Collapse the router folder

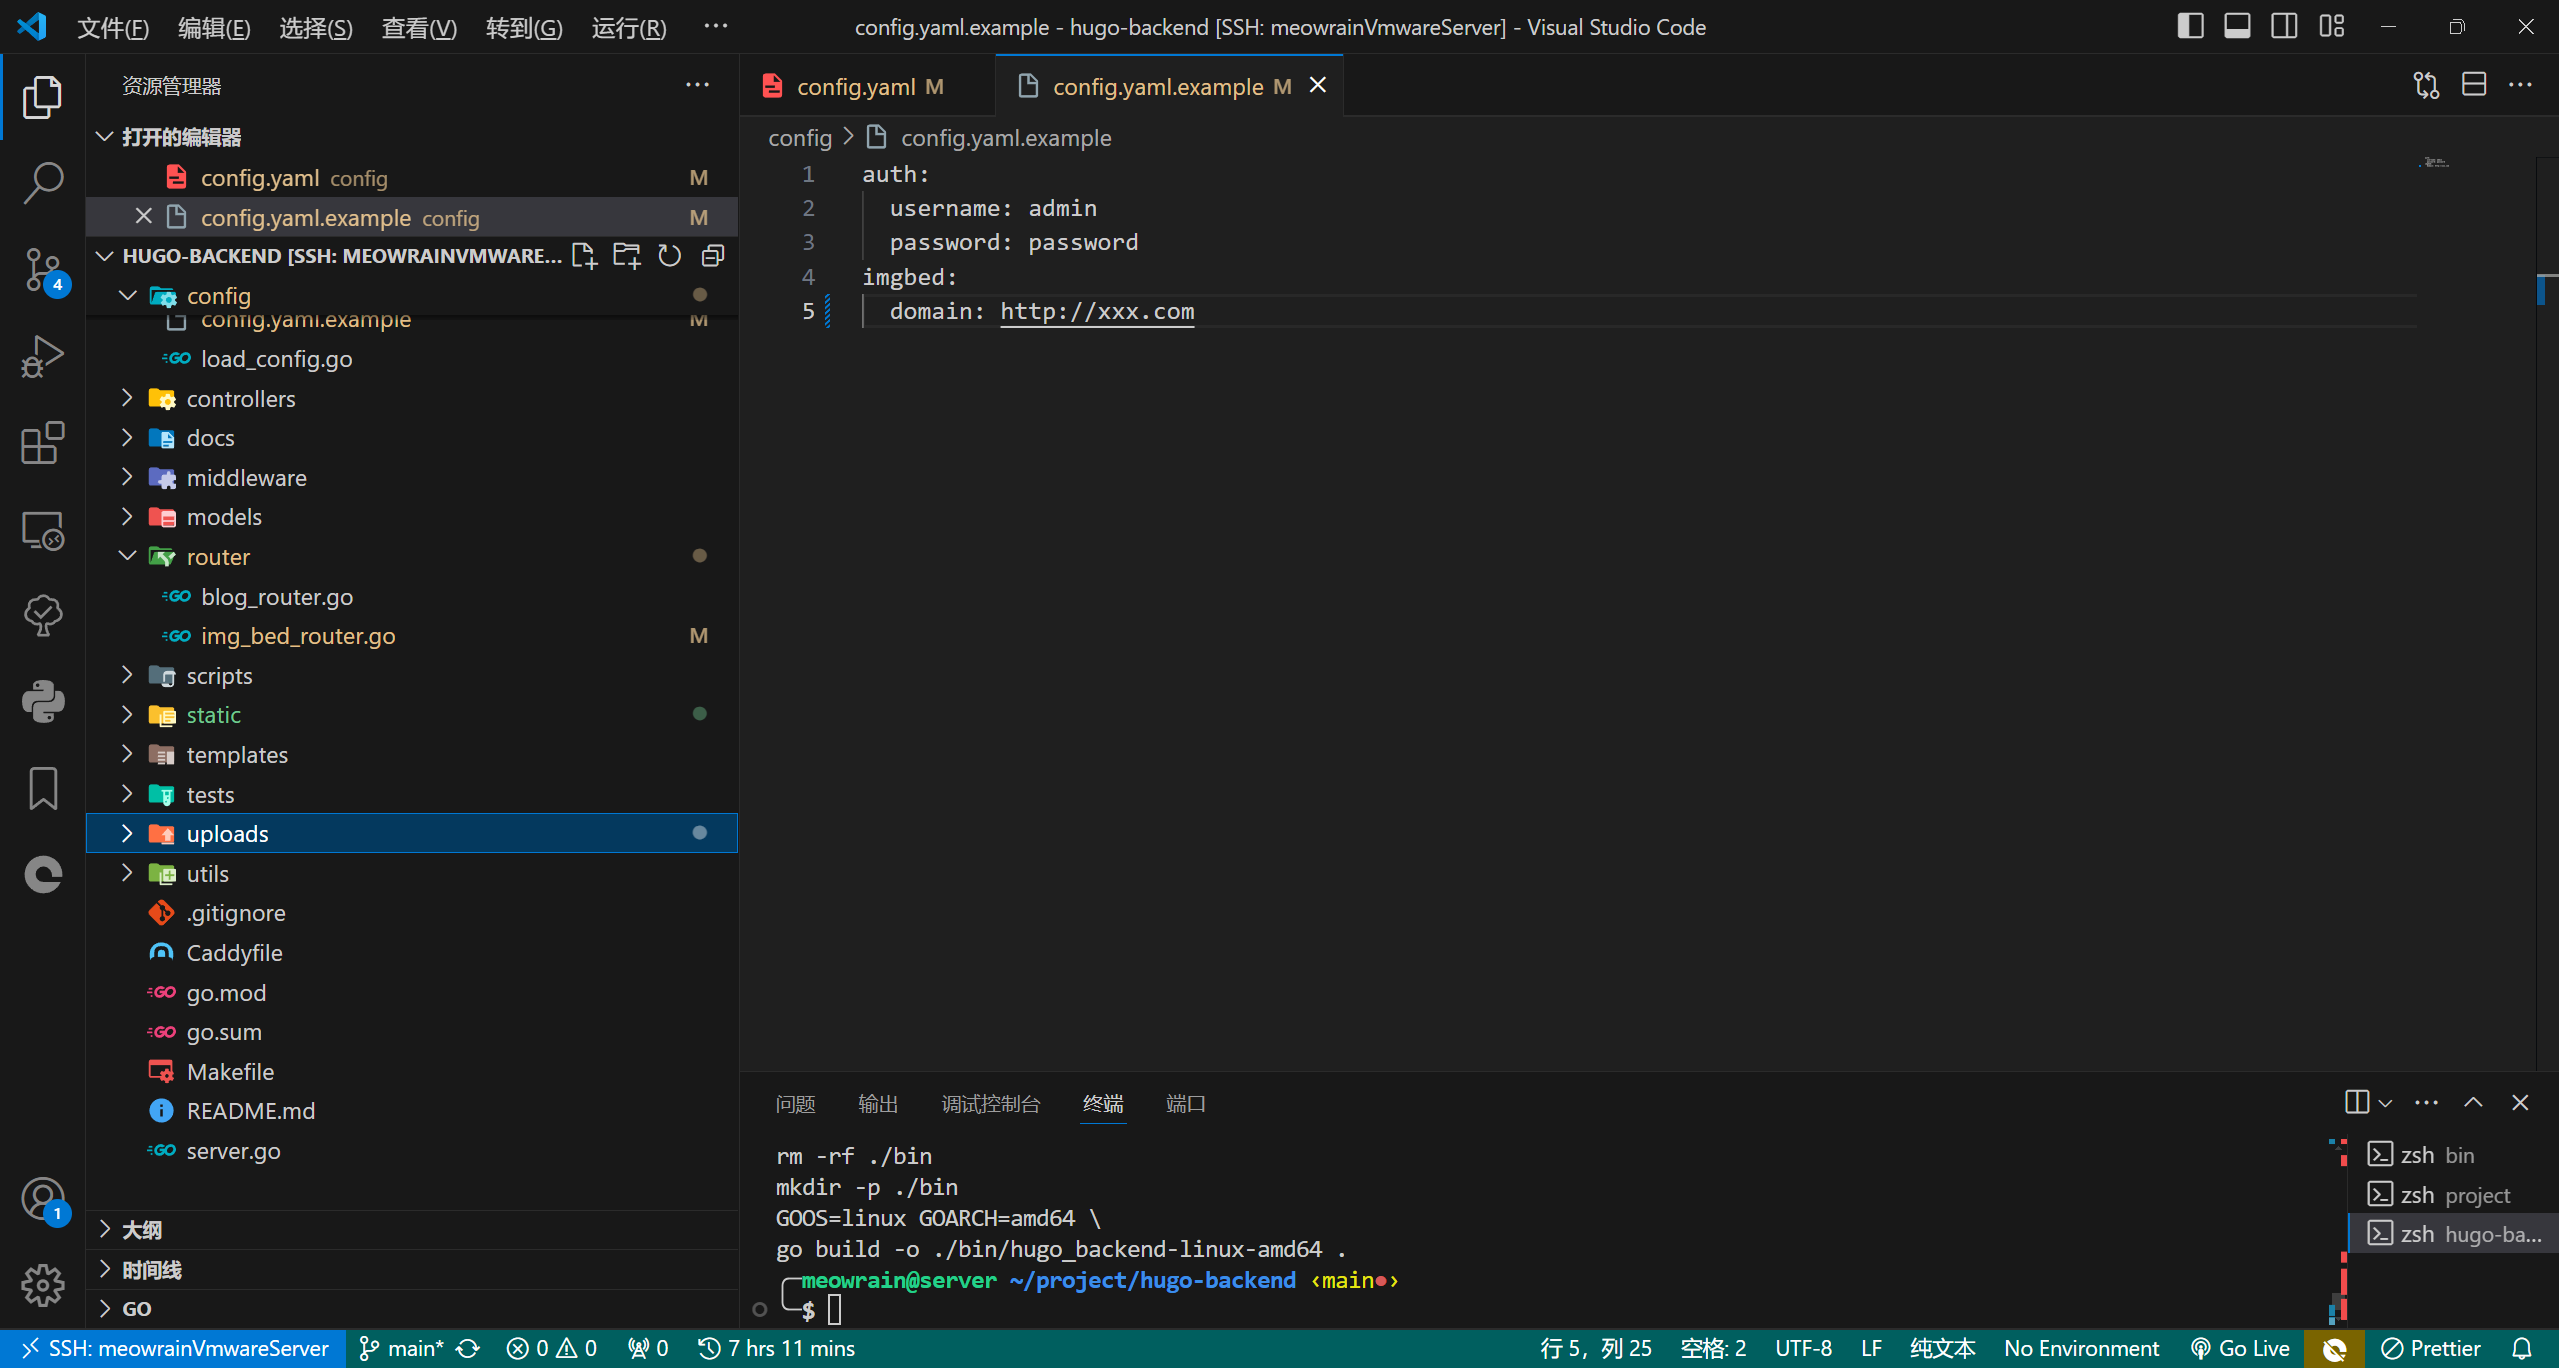click(x=218, y=556)
